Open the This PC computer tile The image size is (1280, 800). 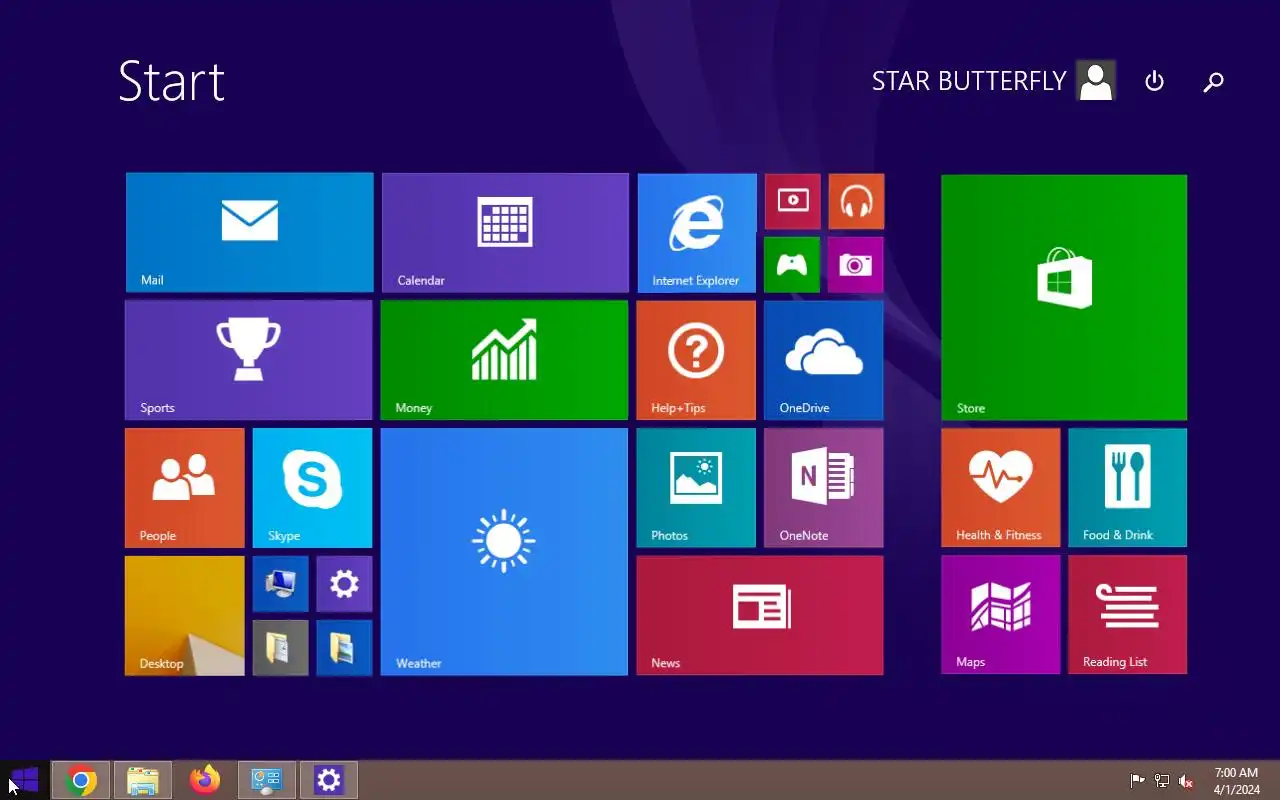(x=281, y=584)
